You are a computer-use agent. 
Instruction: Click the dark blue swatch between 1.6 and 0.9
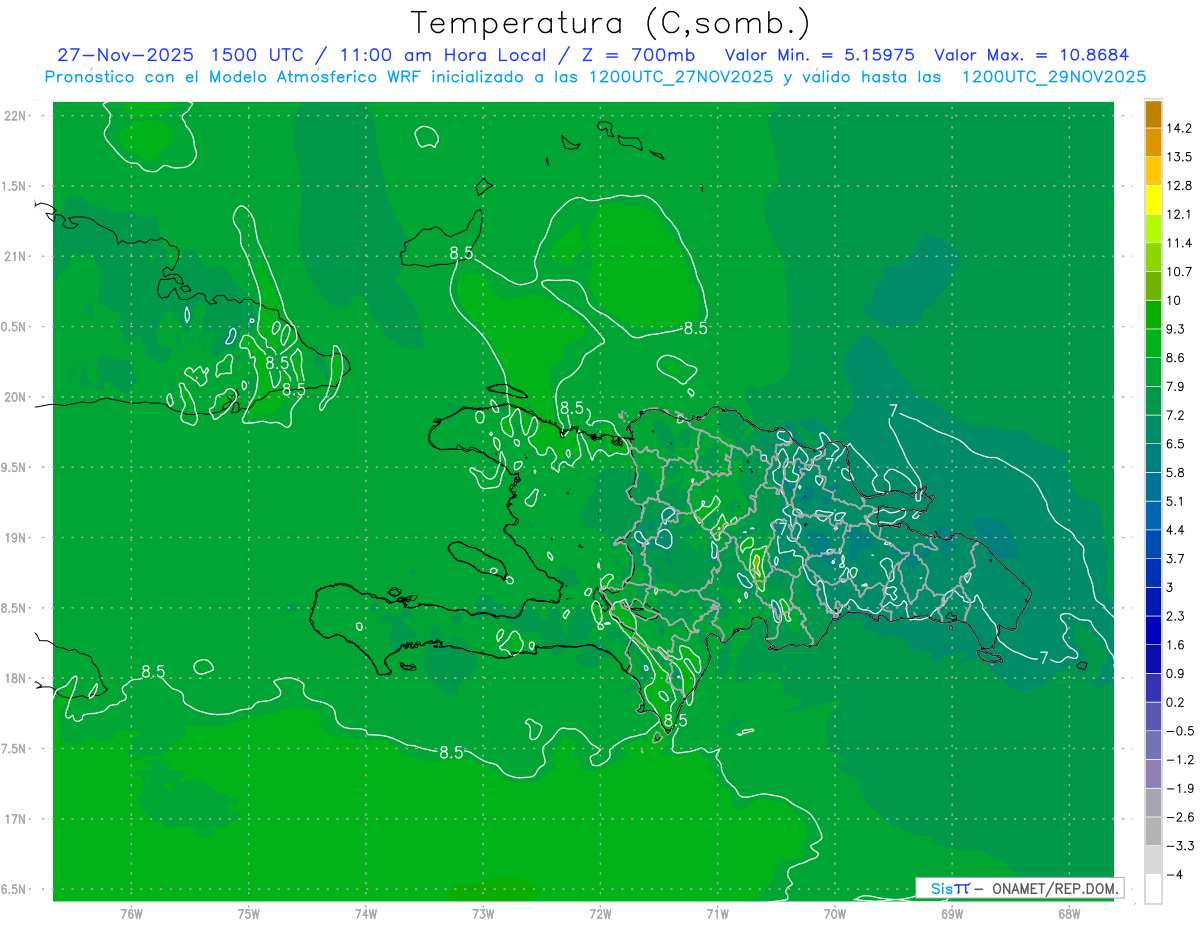(1153, 658)
